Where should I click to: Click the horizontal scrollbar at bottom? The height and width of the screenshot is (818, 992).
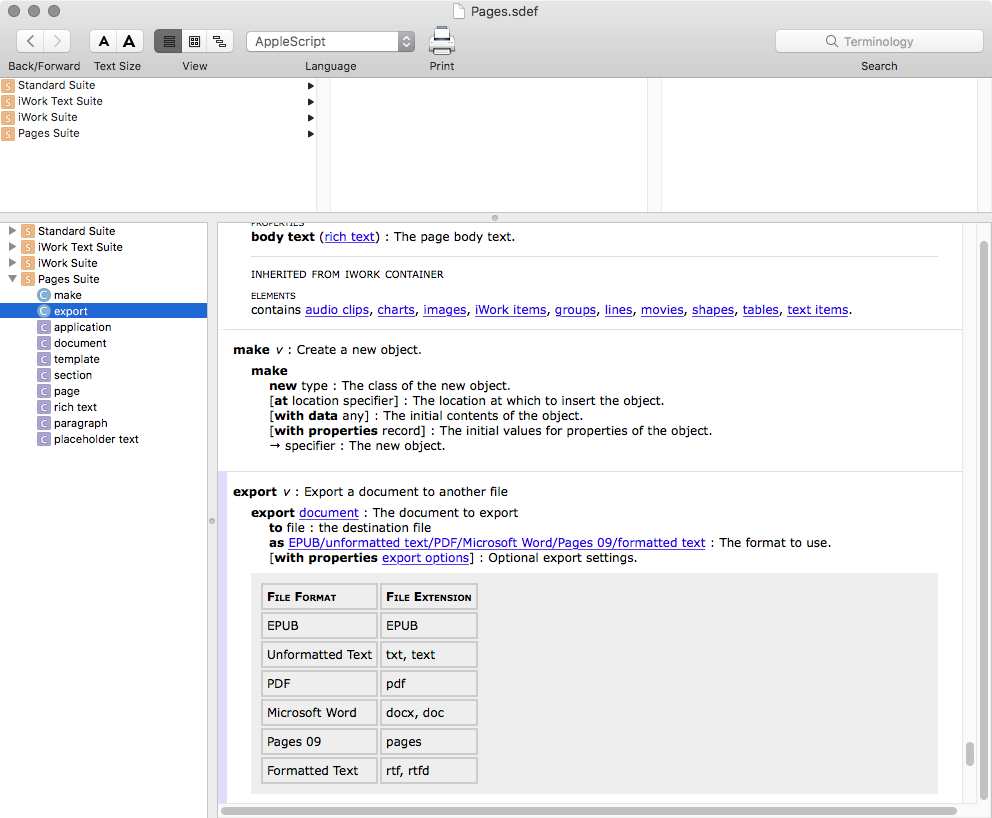(x=588, y=811)
